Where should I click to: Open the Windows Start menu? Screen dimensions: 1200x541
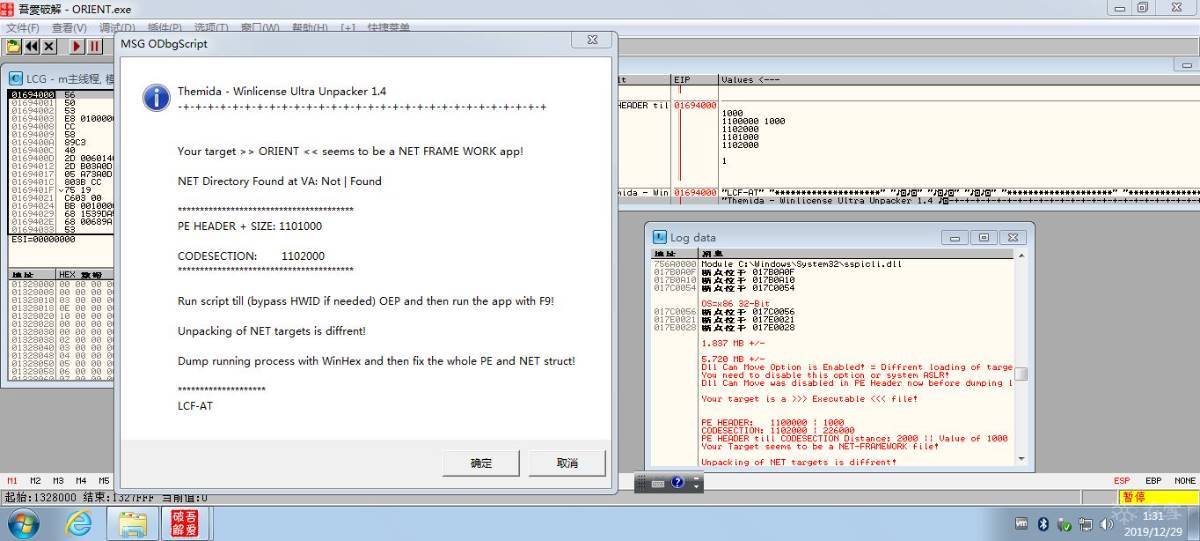point(24,523)
